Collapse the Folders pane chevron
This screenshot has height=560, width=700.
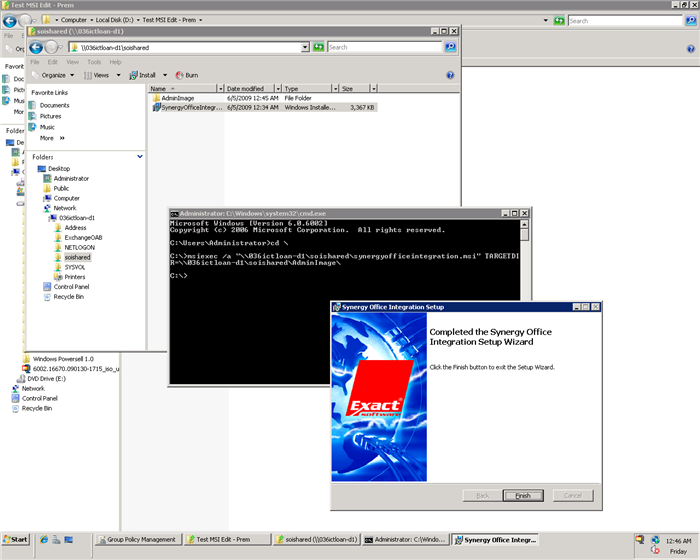click(x=140, y=157)
